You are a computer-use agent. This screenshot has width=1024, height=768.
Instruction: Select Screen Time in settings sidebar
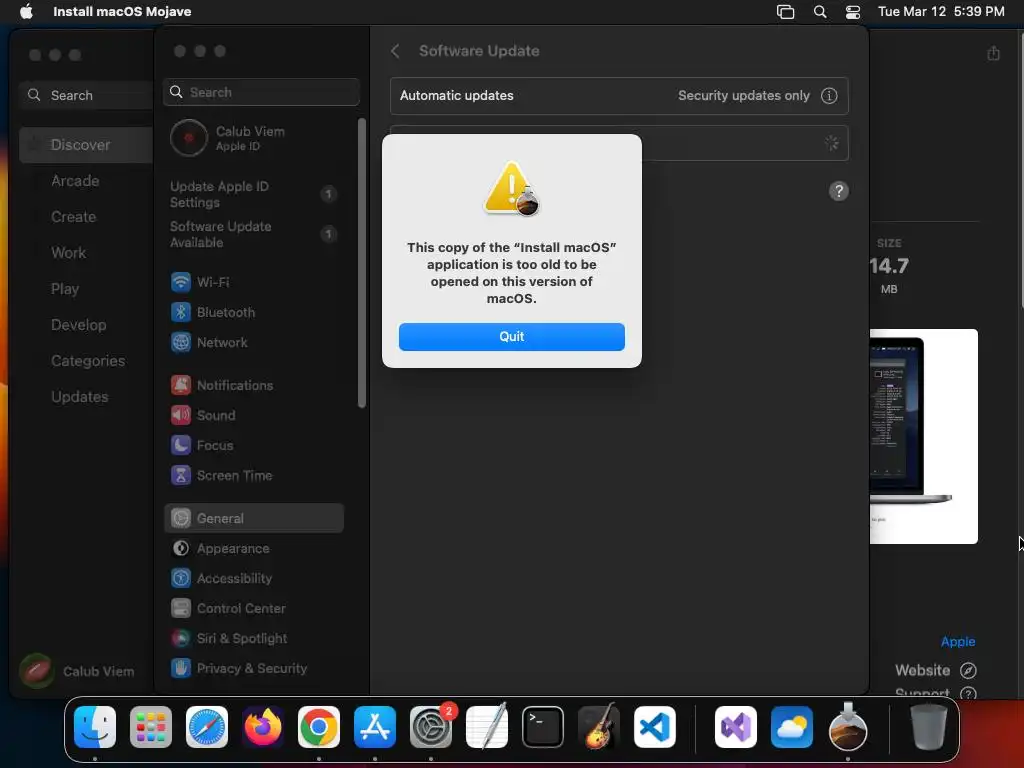click(x=255, y=475)
